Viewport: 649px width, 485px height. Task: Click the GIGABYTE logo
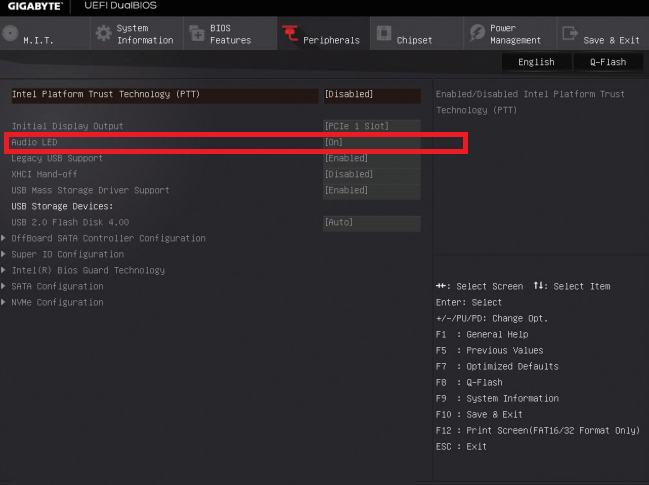coord(35,6)
